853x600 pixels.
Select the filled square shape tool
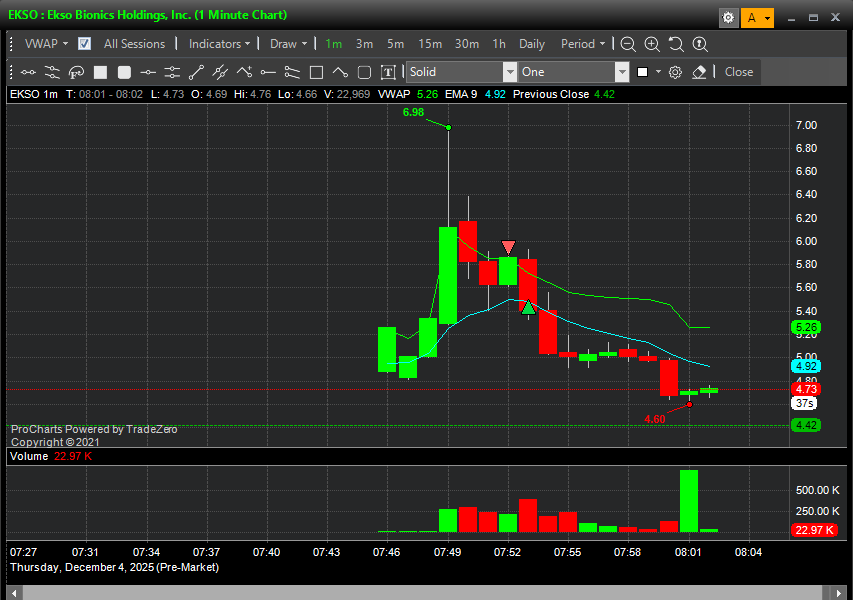point(100,72)
